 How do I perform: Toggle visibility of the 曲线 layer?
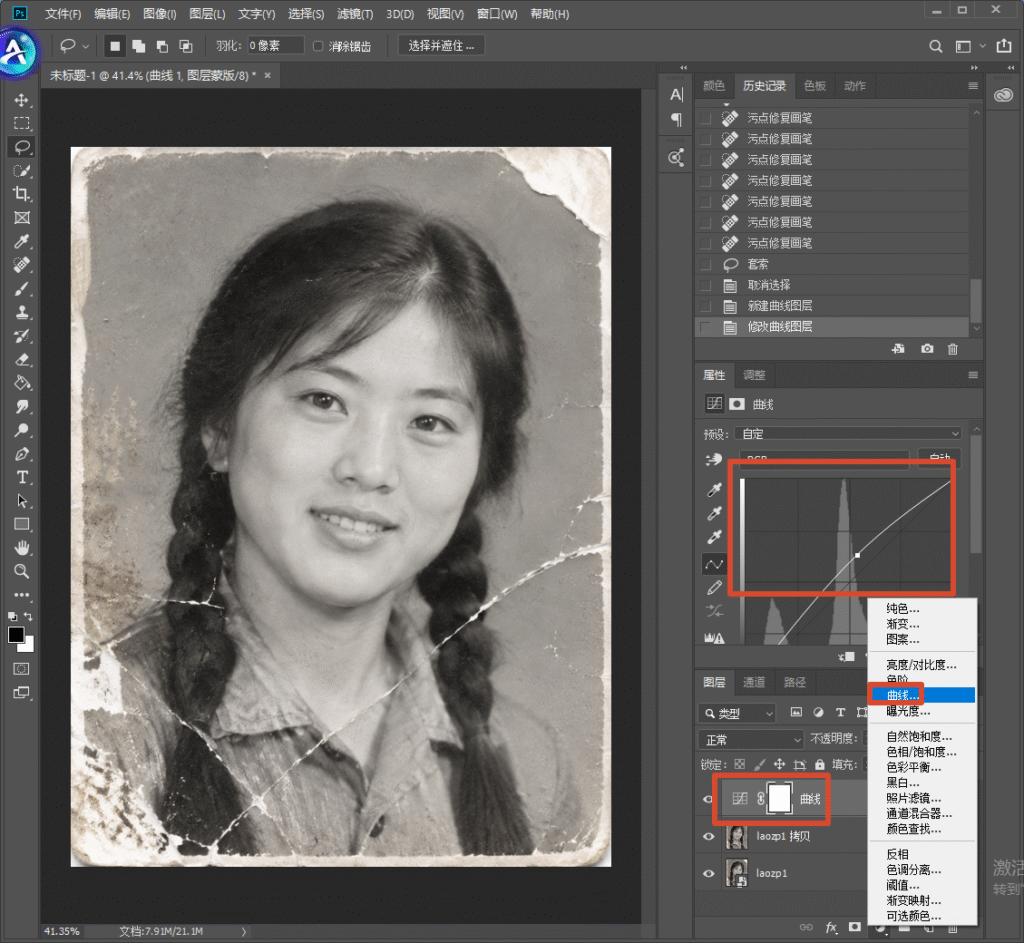pos(708,799)
